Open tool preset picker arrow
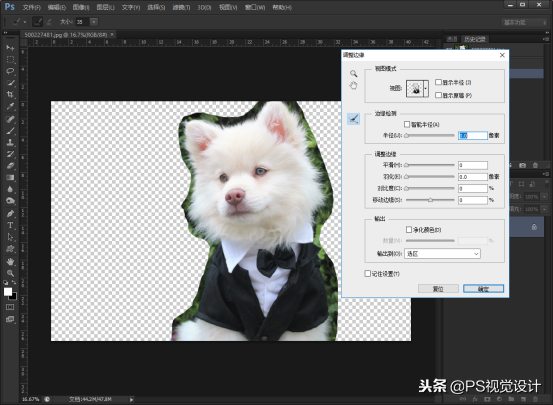This screenshot has height=405, width=553. tap(25, 22)
